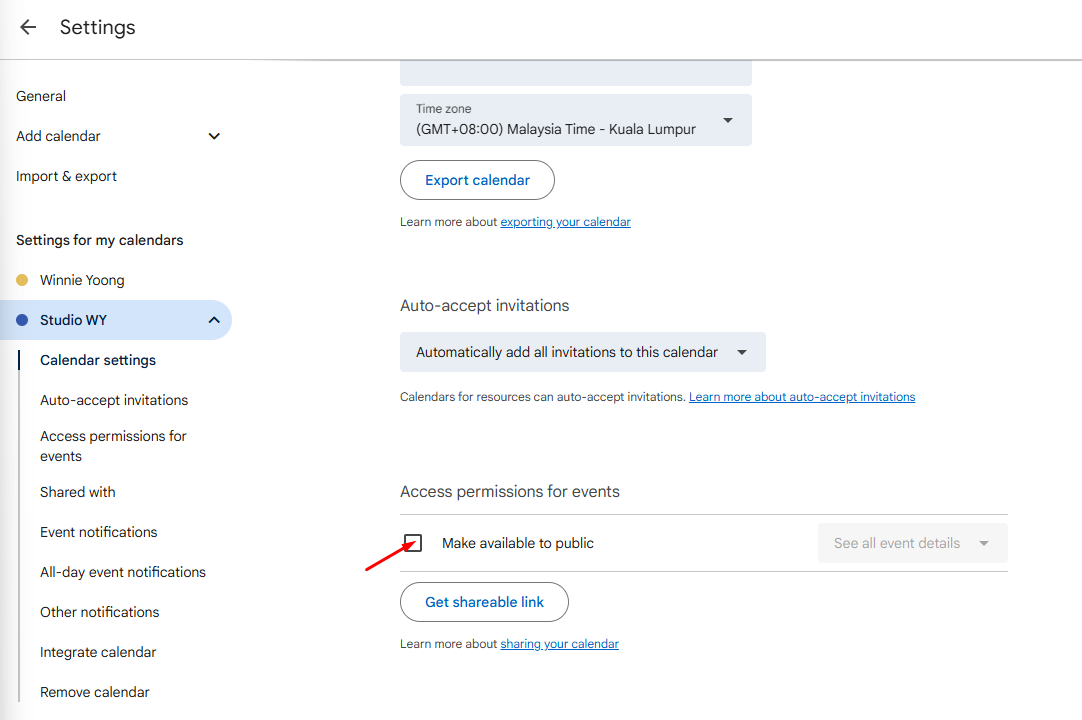Viewport: 1082px width, 720px height.
Task: Click the Settings page title
Action: [97, 28]
